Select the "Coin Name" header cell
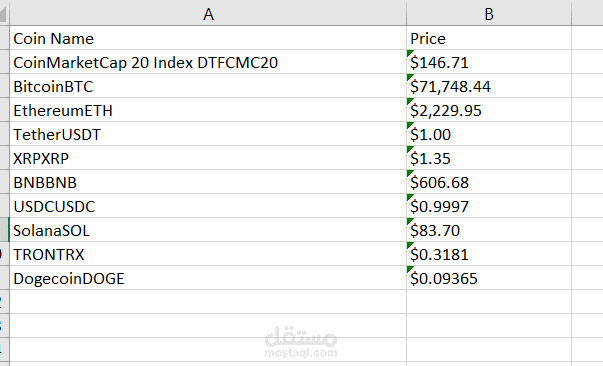 point(208,38)
